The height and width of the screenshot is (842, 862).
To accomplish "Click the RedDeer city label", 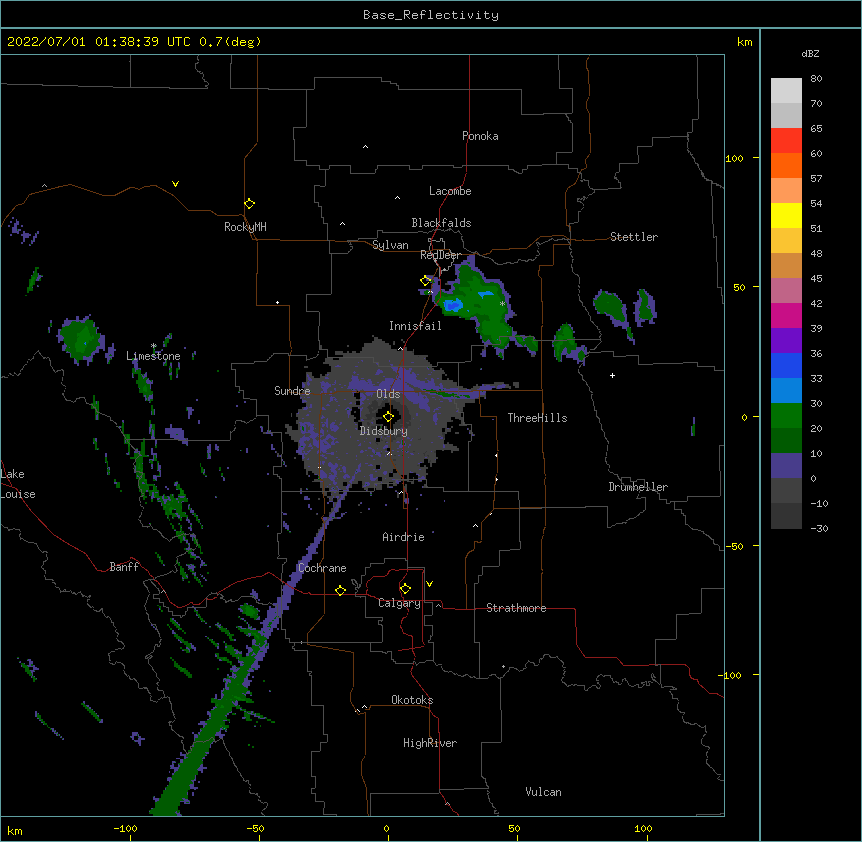I will (440, 255).
